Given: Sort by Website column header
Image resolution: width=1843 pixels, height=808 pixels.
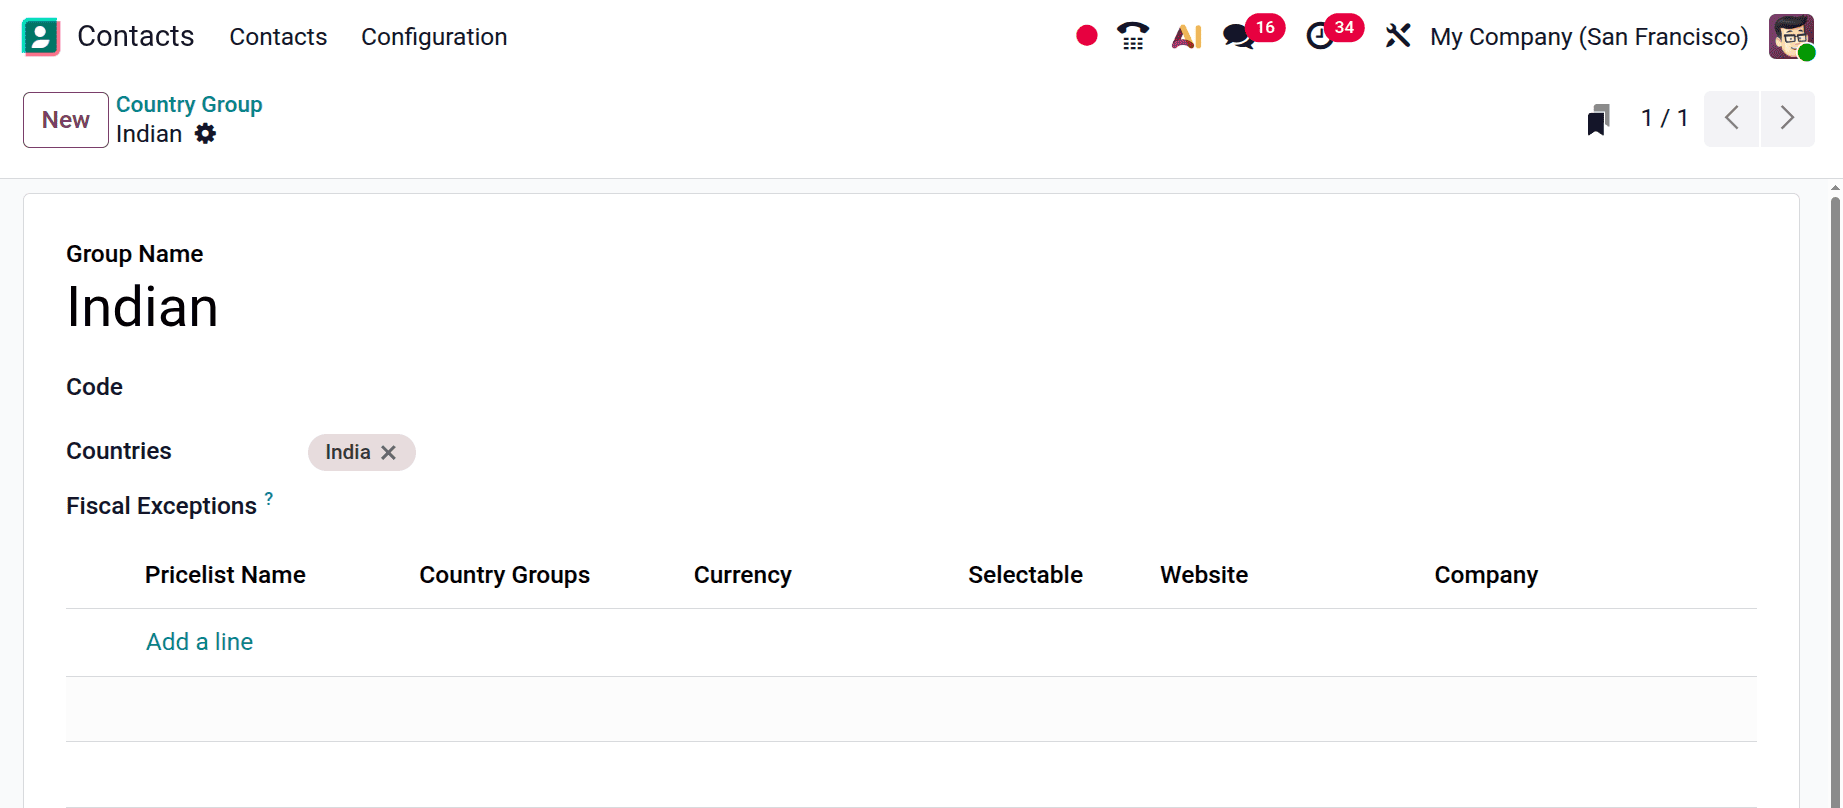Looking at the screenshot, I should click(1204, 575).
